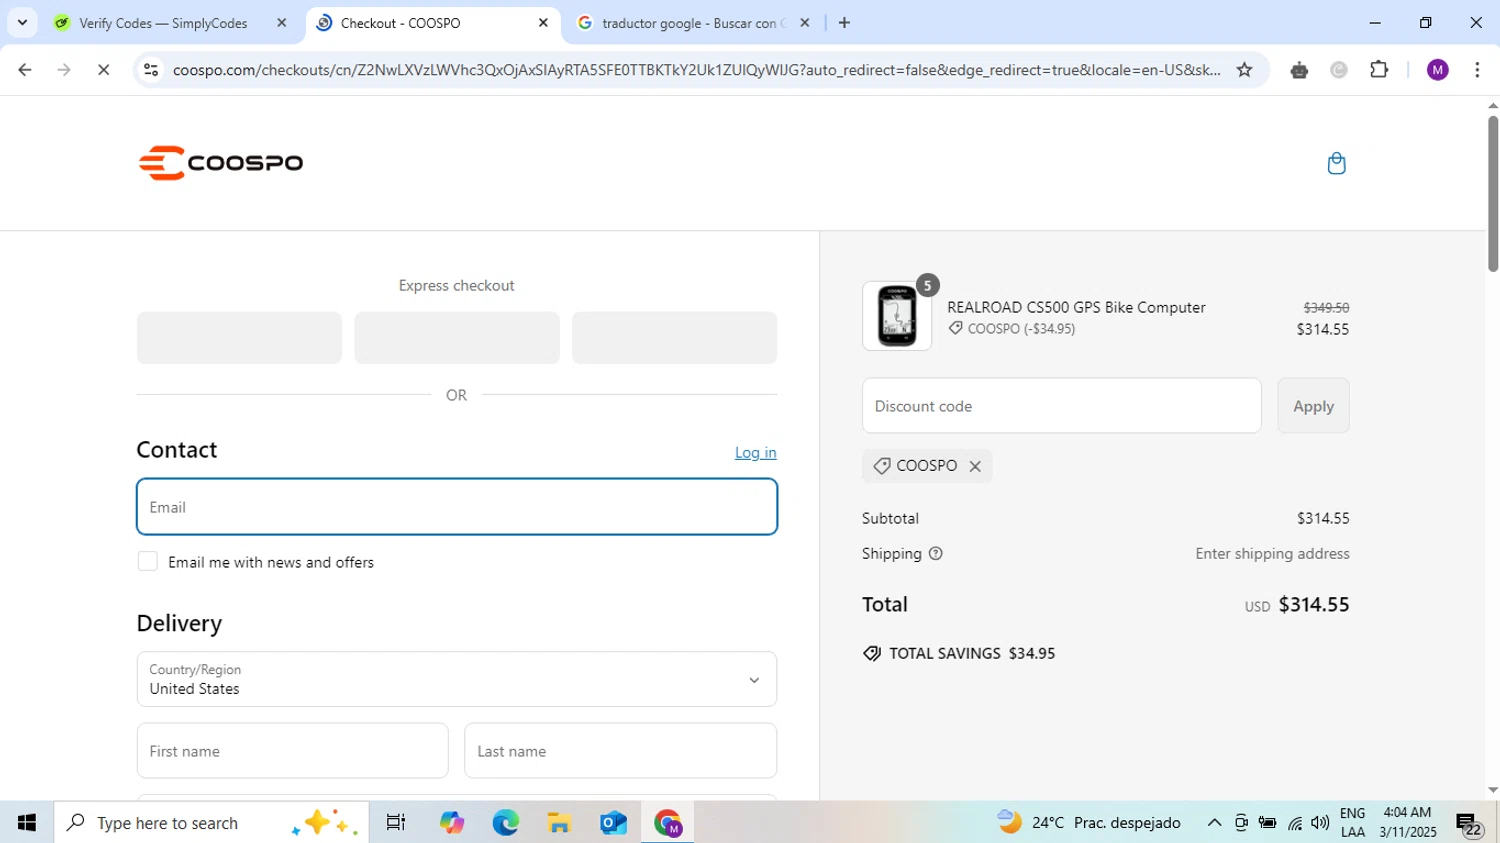Screen dimensions: 1500x843
Task: Open the Chrome extensions puzzle icon
Action: [1379, 70]
